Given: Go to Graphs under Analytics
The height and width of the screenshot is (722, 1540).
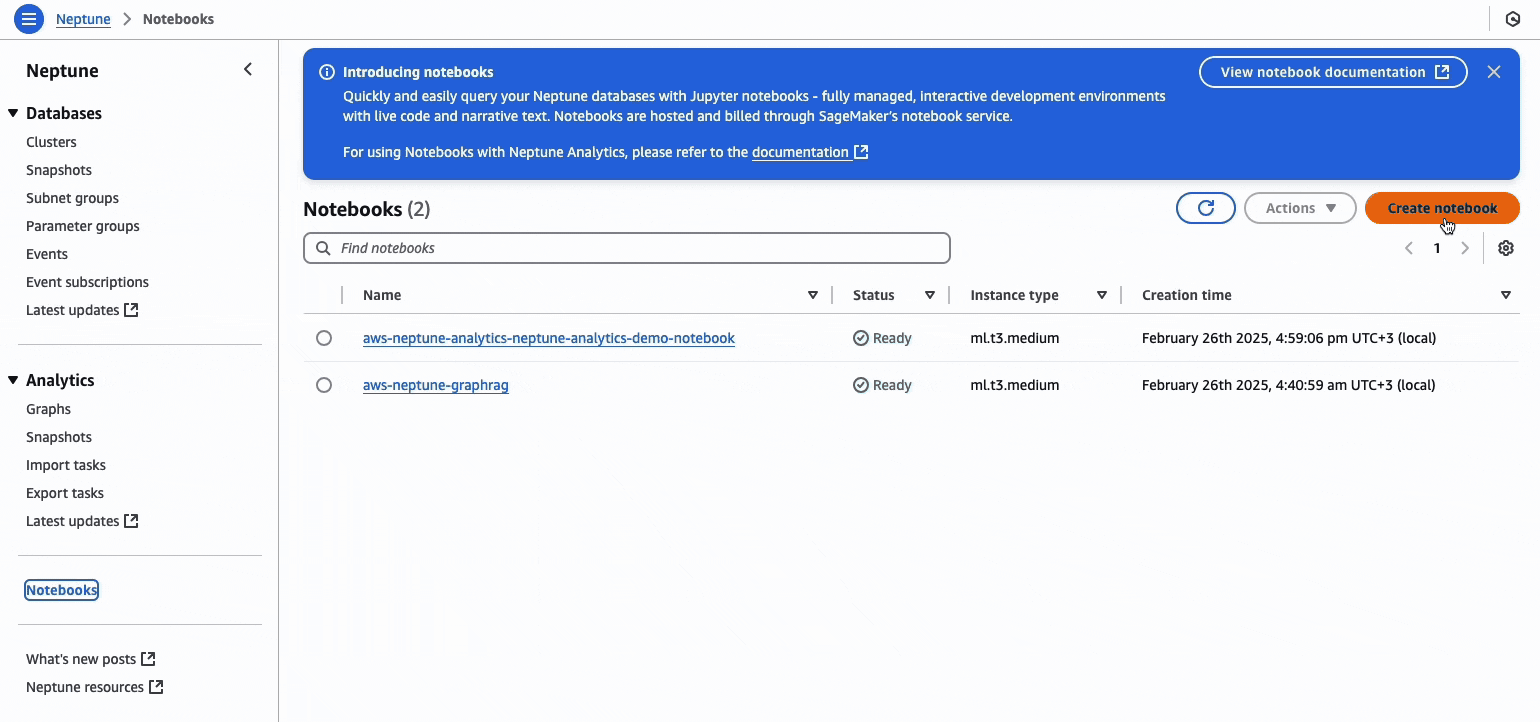Looking at the screenshot, I should [48, 409].
